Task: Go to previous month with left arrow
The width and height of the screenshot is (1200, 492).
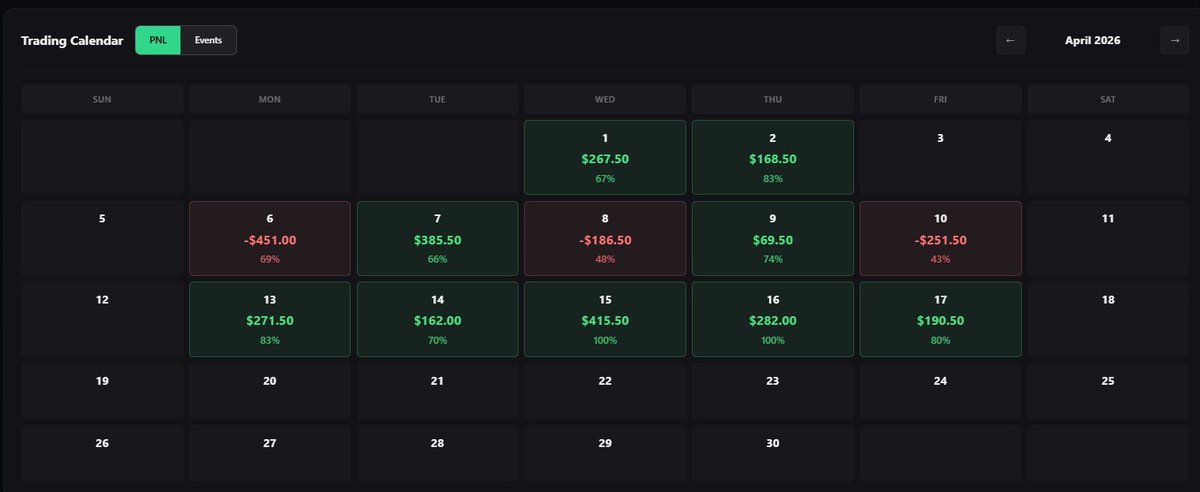Action: click(x=1010, y=41)
